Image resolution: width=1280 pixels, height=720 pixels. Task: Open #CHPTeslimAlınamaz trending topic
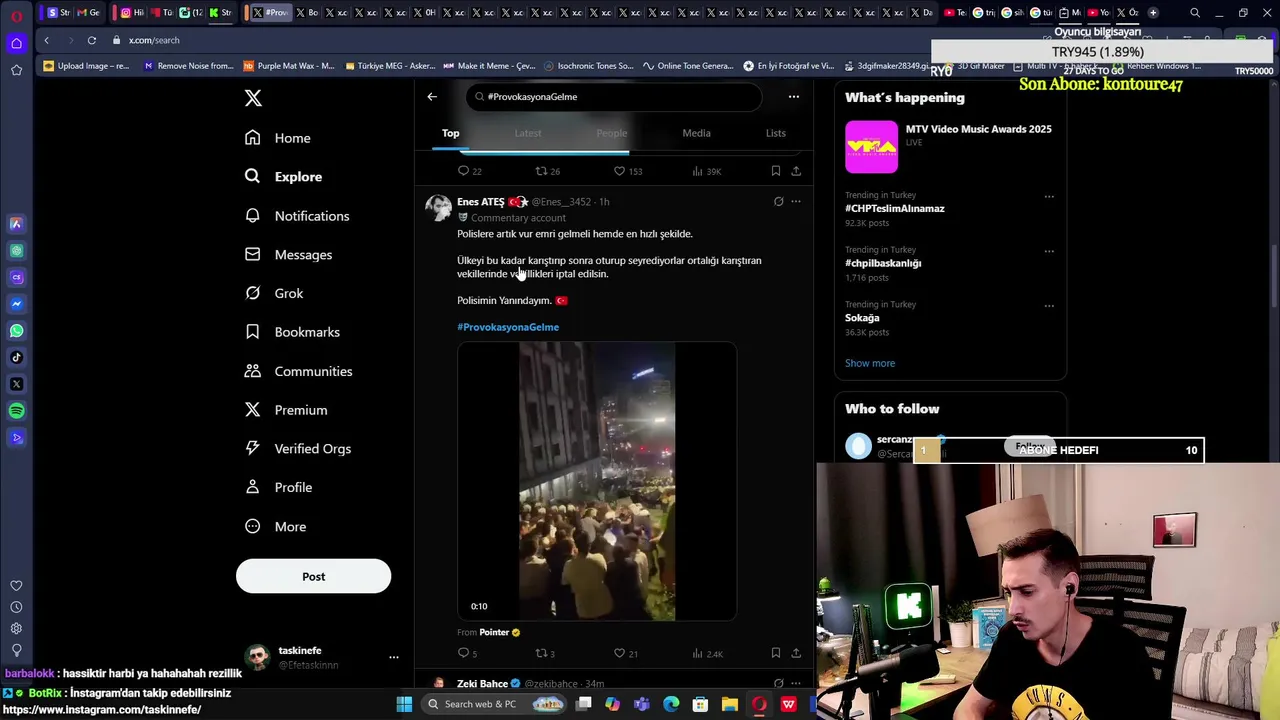(x=895, y=209)
